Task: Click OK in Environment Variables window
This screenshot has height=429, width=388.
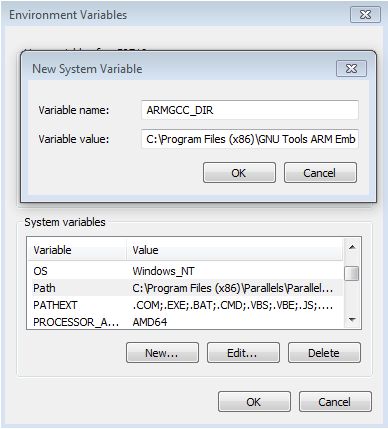Action: coord(254,402)
